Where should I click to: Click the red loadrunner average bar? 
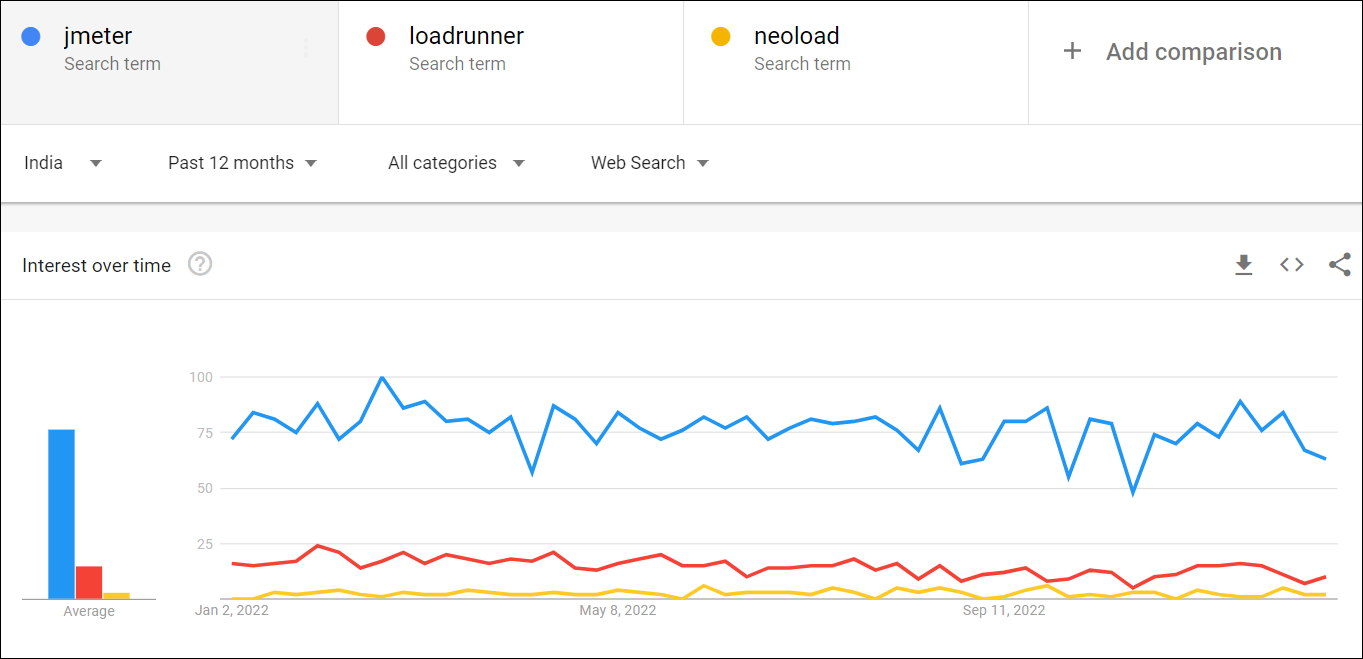pos(89,582)
